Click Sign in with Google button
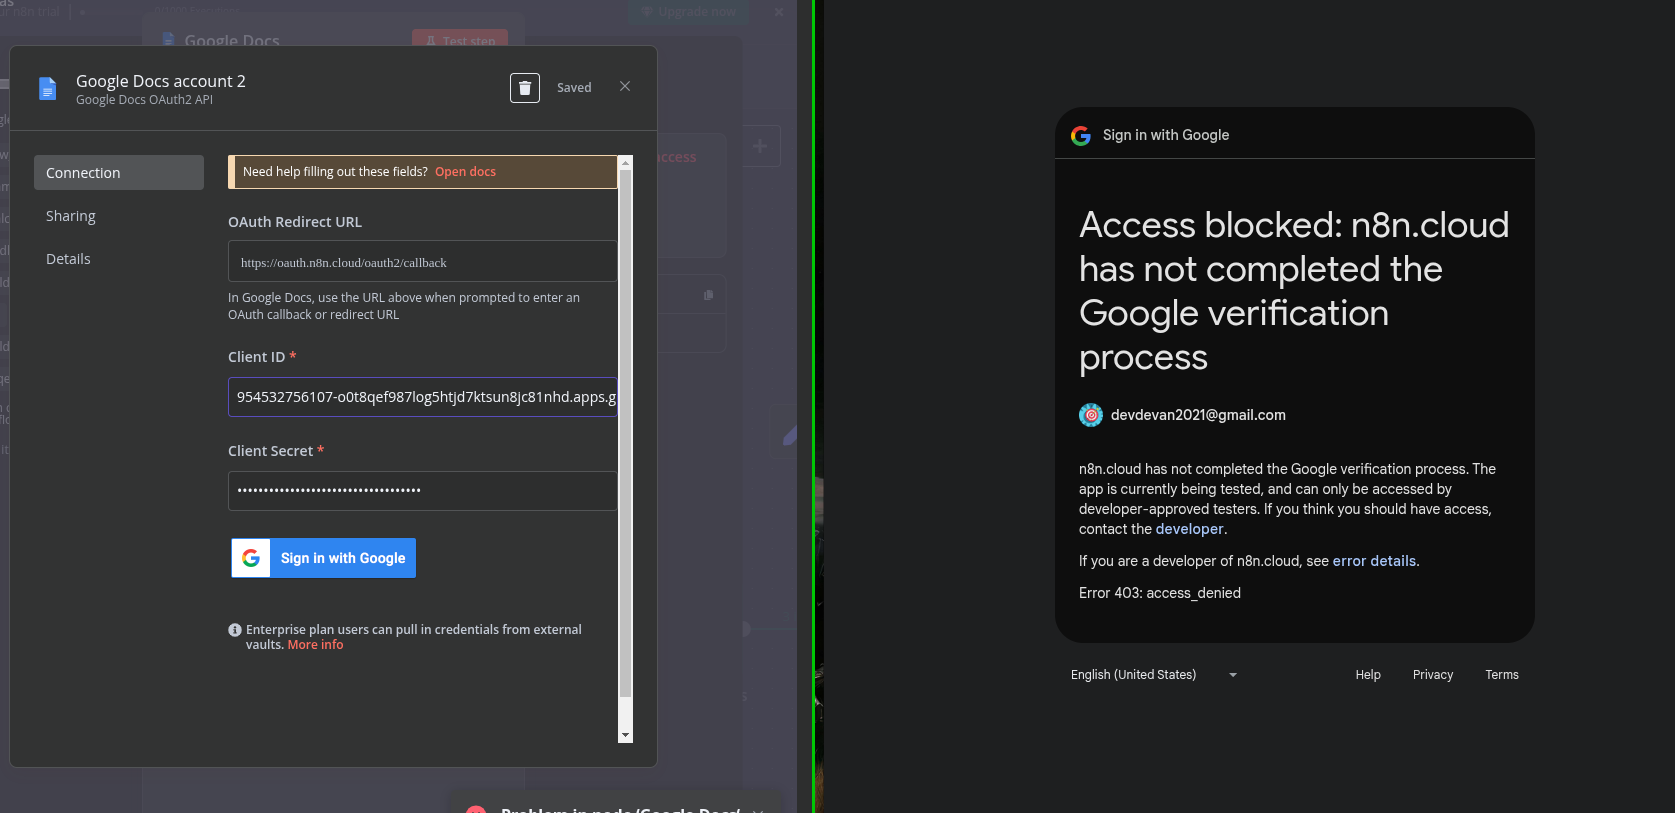The image size is (1675, 813). click(323, 558)
